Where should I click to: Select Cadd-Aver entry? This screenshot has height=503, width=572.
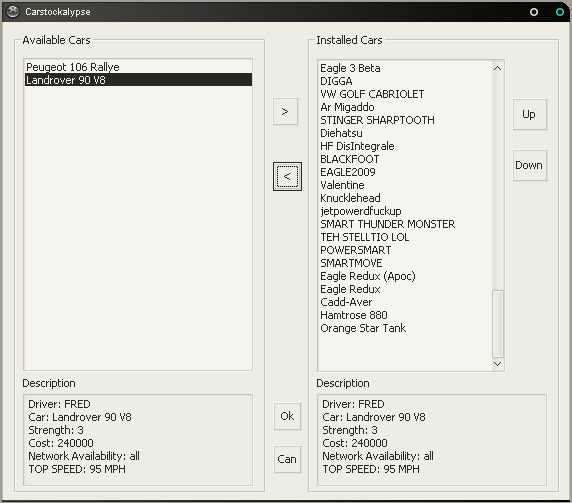[x=405, y=302]
